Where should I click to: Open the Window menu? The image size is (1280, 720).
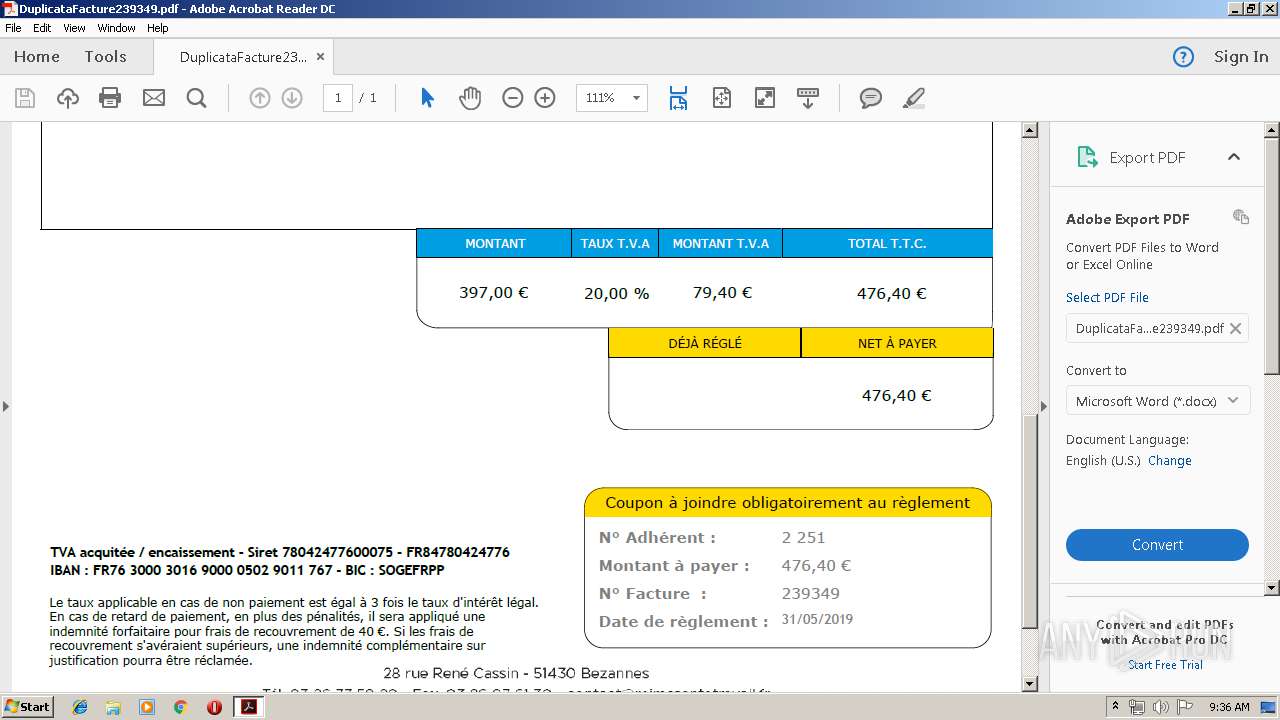click(116, 28)
